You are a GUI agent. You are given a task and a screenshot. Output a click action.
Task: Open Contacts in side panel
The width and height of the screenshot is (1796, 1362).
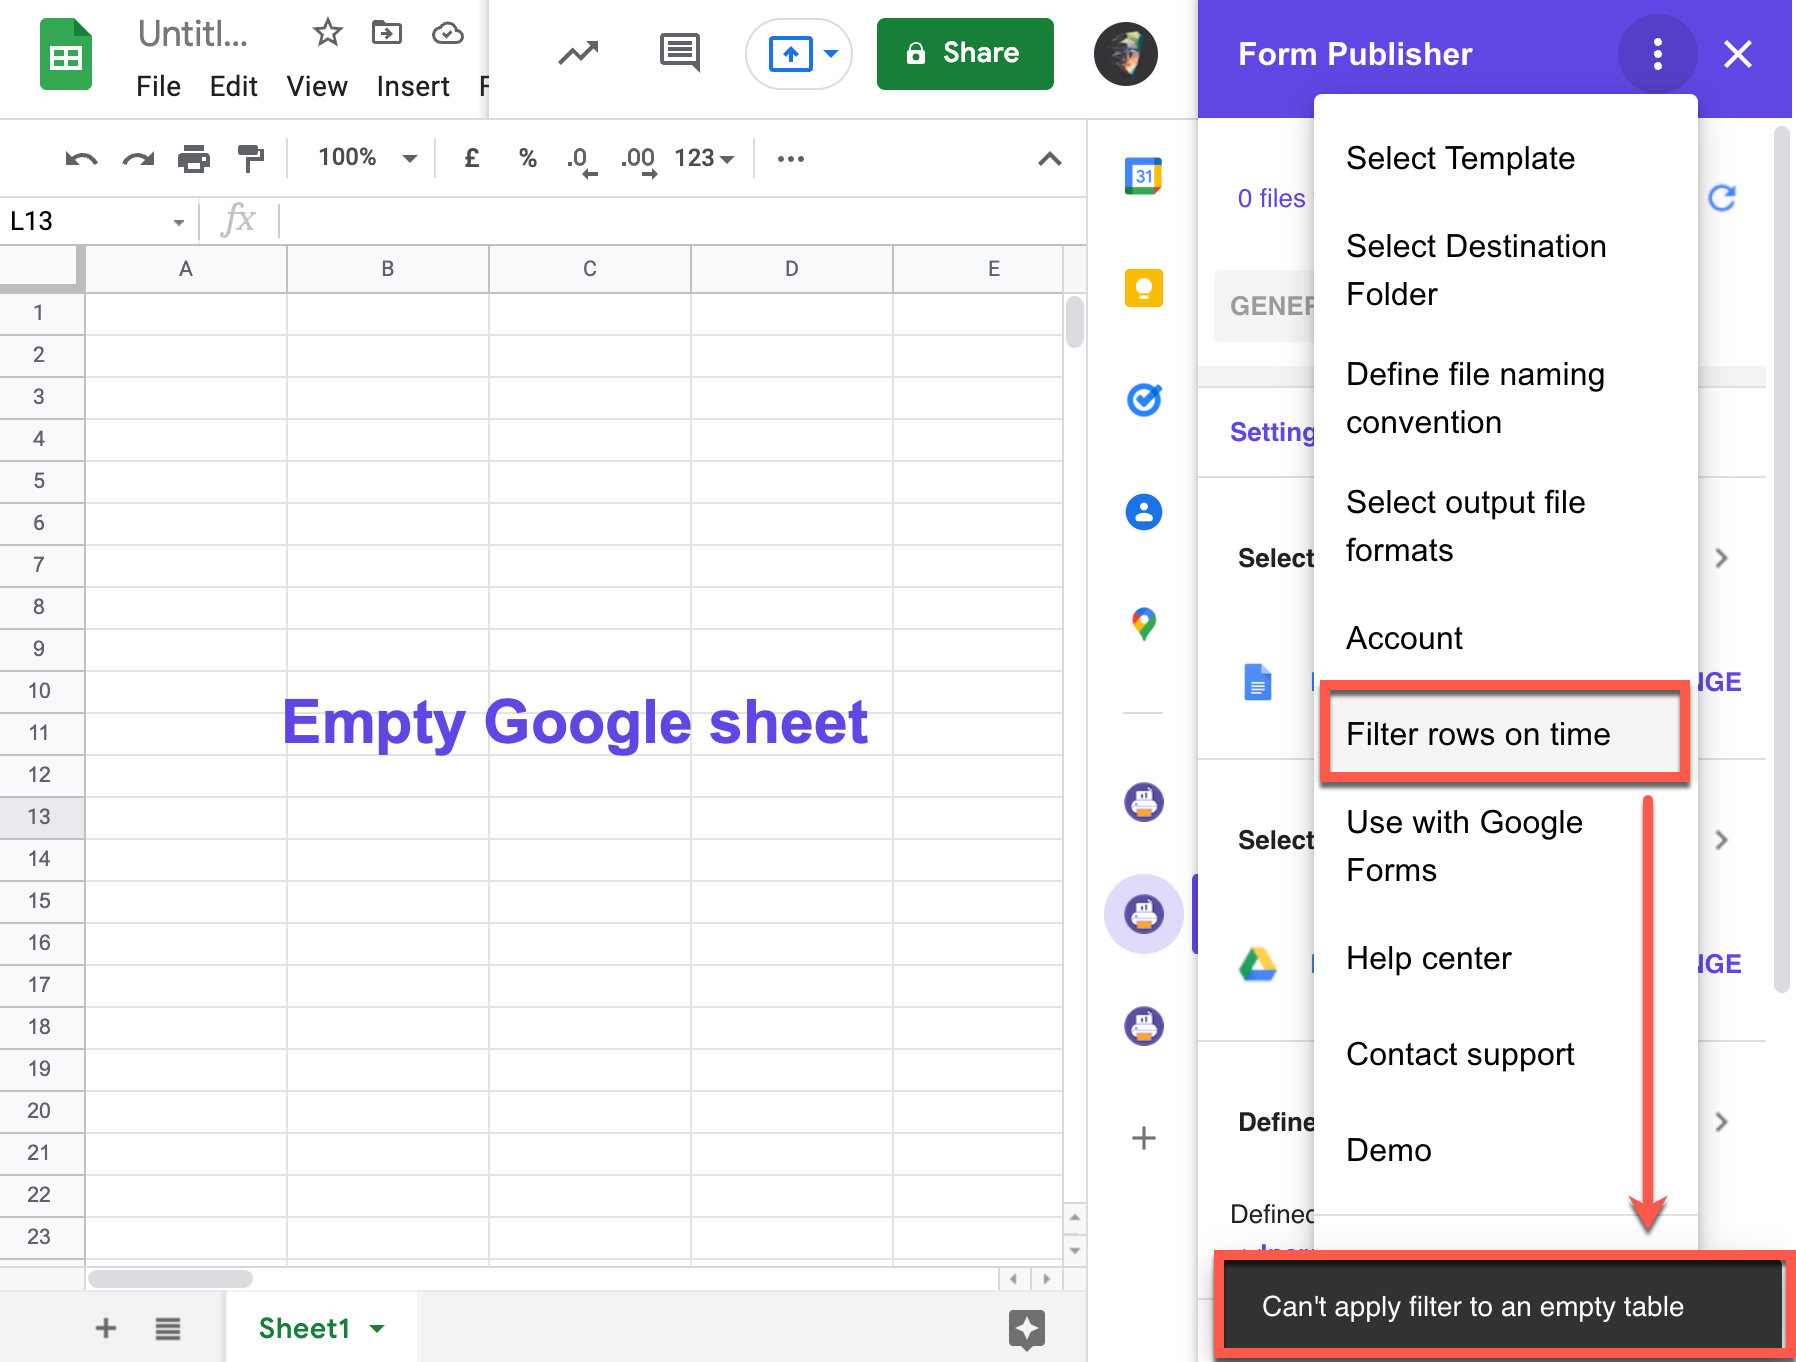point(1144,512)
